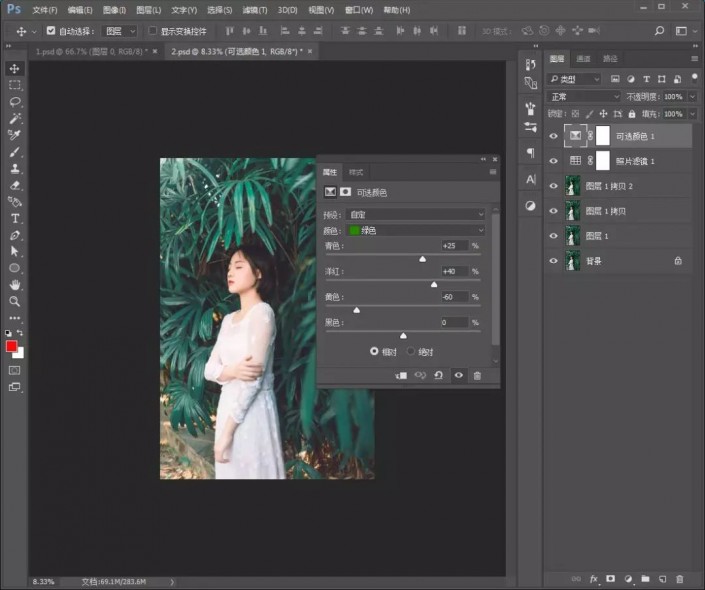Open the 滤镜(T) menu

pyautogui.click(x=254, y=10)
